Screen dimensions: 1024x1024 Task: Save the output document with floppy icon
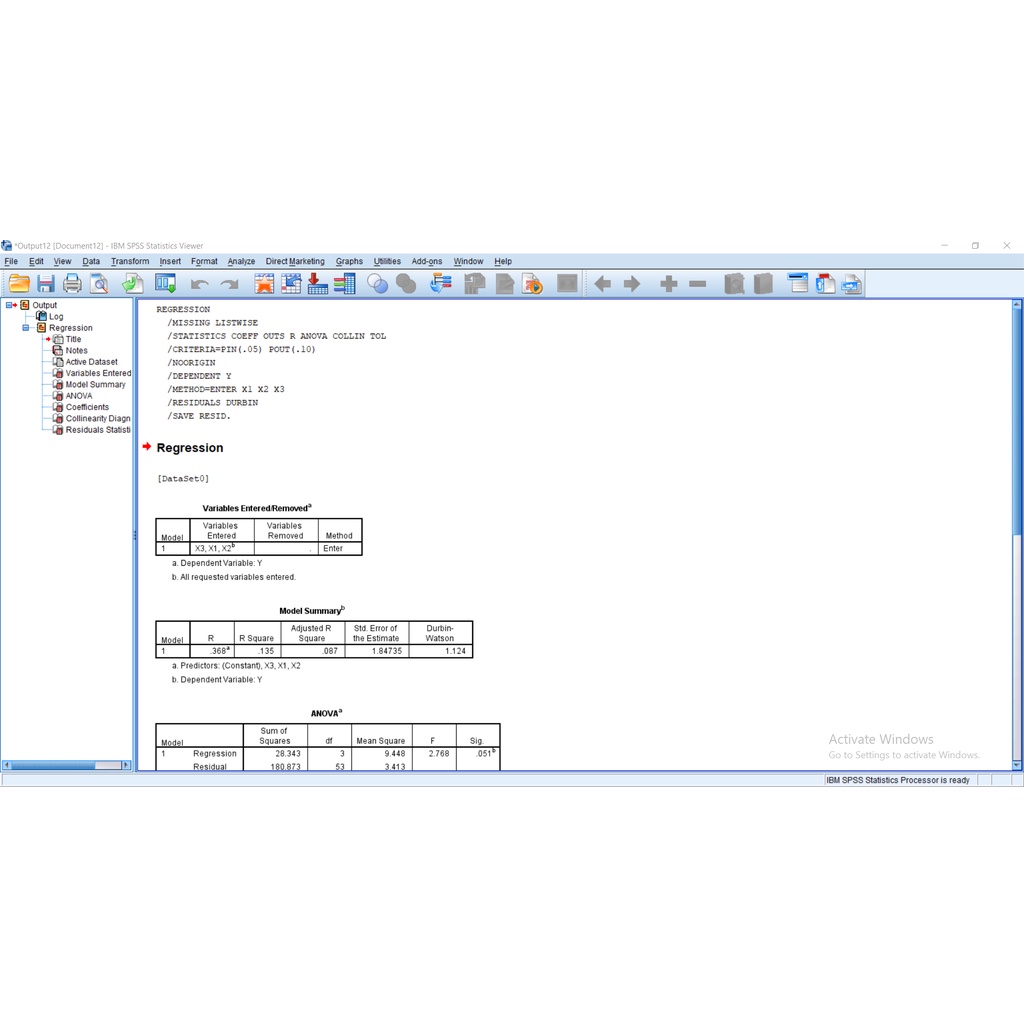46,284
